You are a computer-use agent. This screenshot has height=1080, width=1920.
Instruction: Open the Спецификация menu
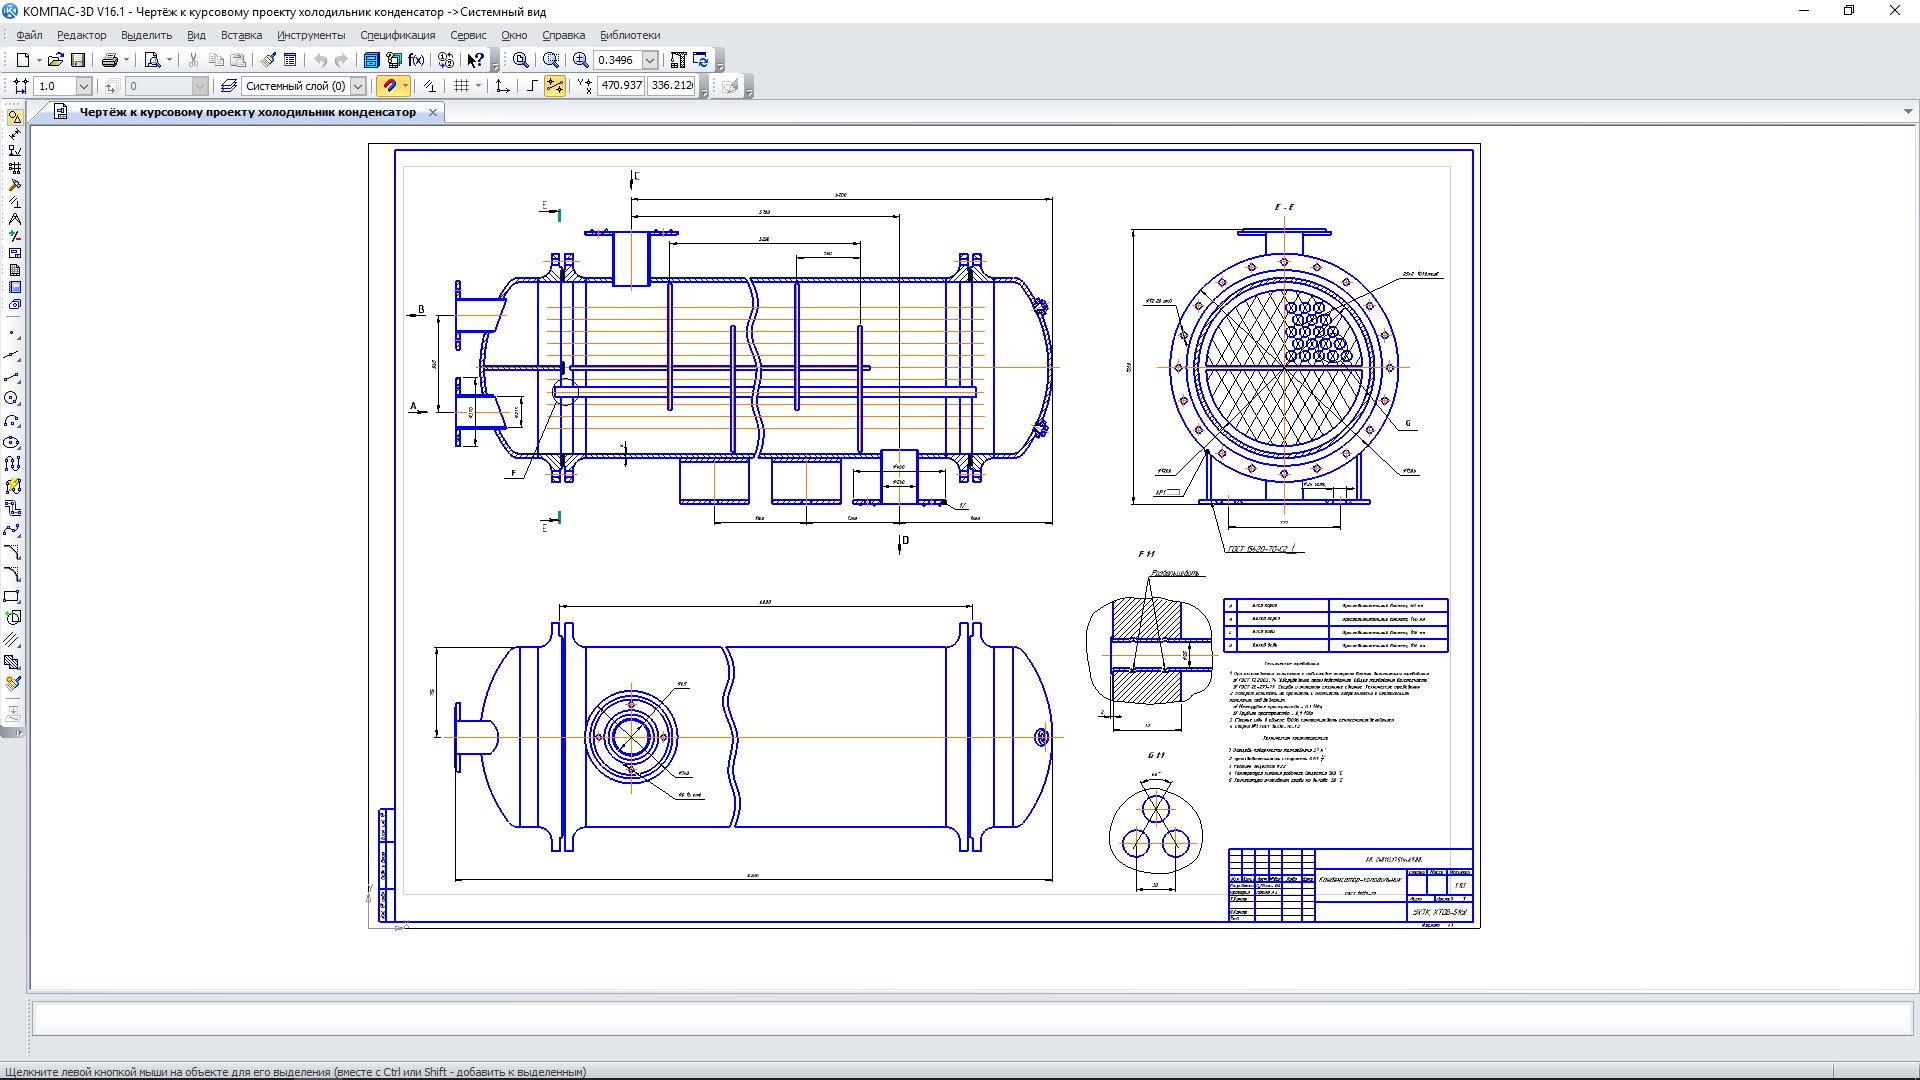398,35
